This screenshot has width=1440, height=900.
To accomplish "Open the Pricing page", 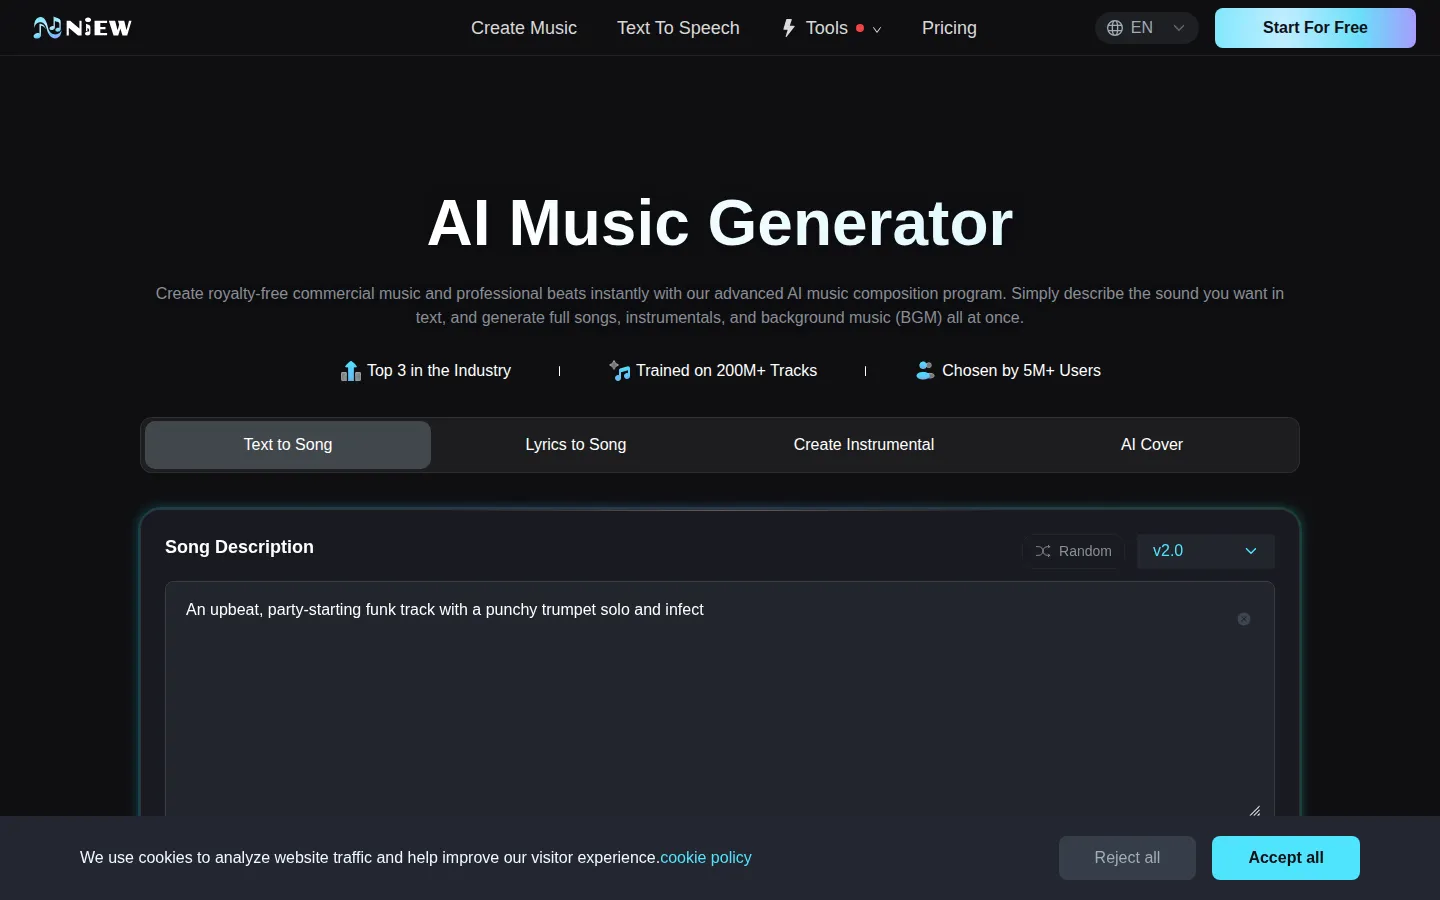I will (x=949, y=28).
